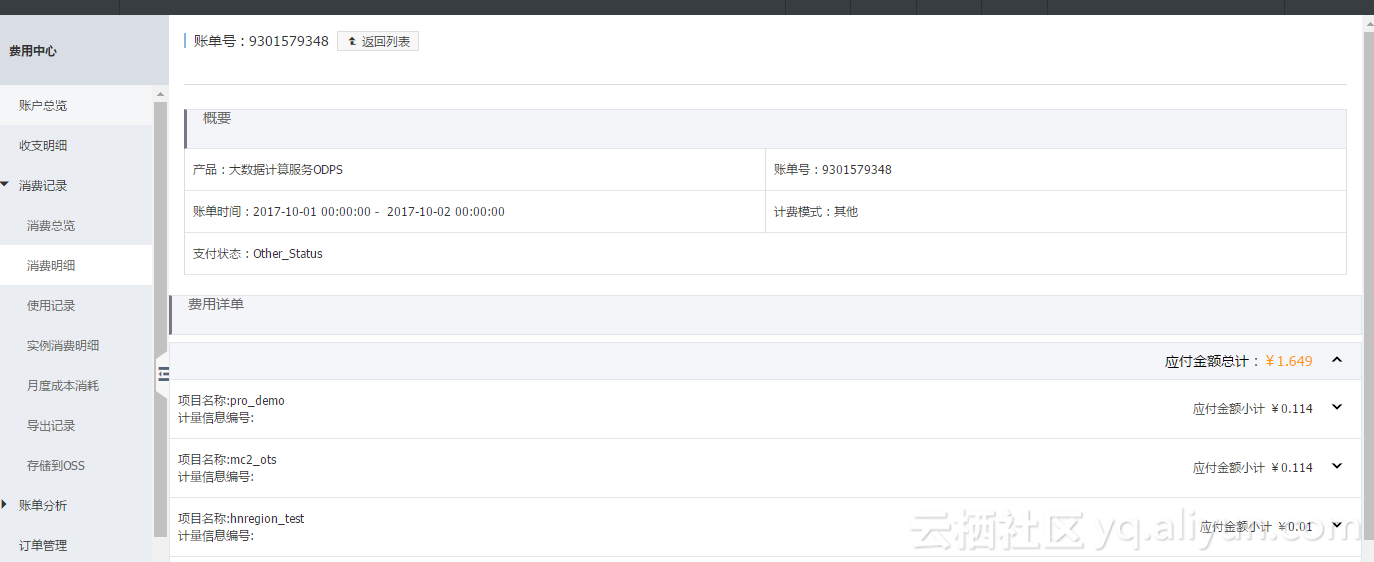Click the 计费模式：其他 cell
The height and width of the screenshot is (562, 1374).
point(1056,212)
